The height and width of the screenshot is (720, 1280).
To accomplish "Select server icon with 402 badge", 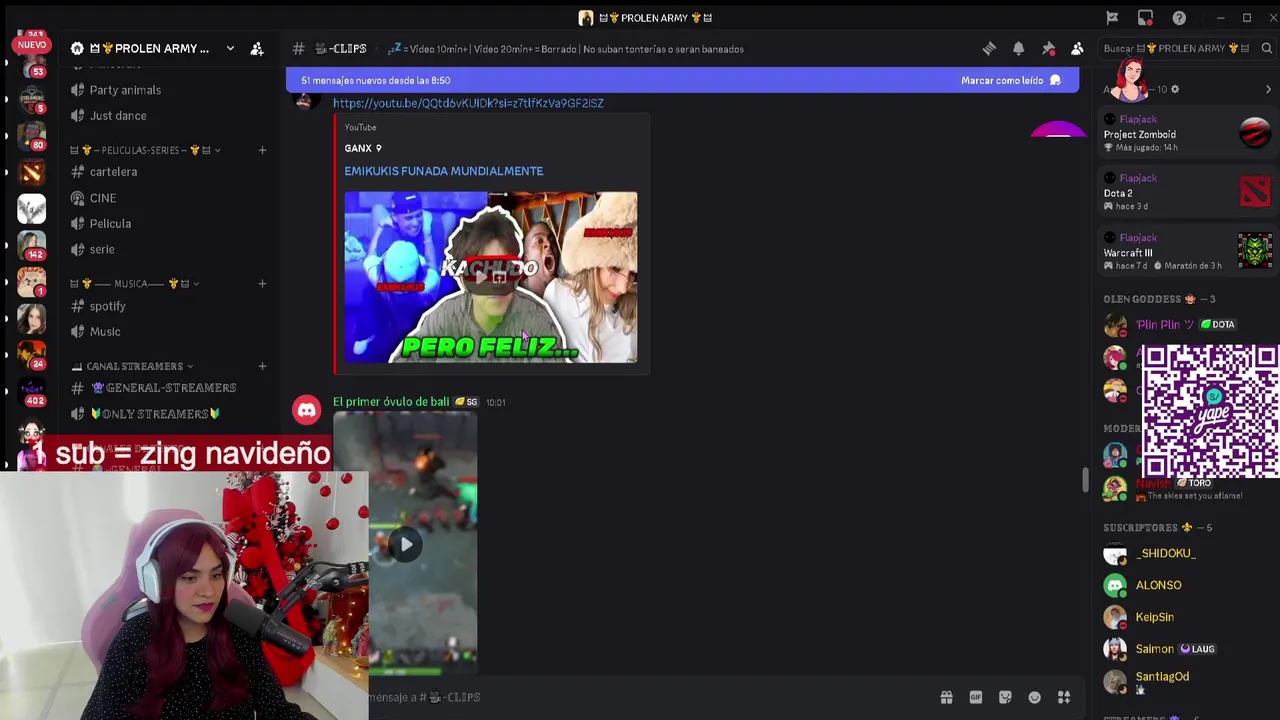I will [31, 391].
